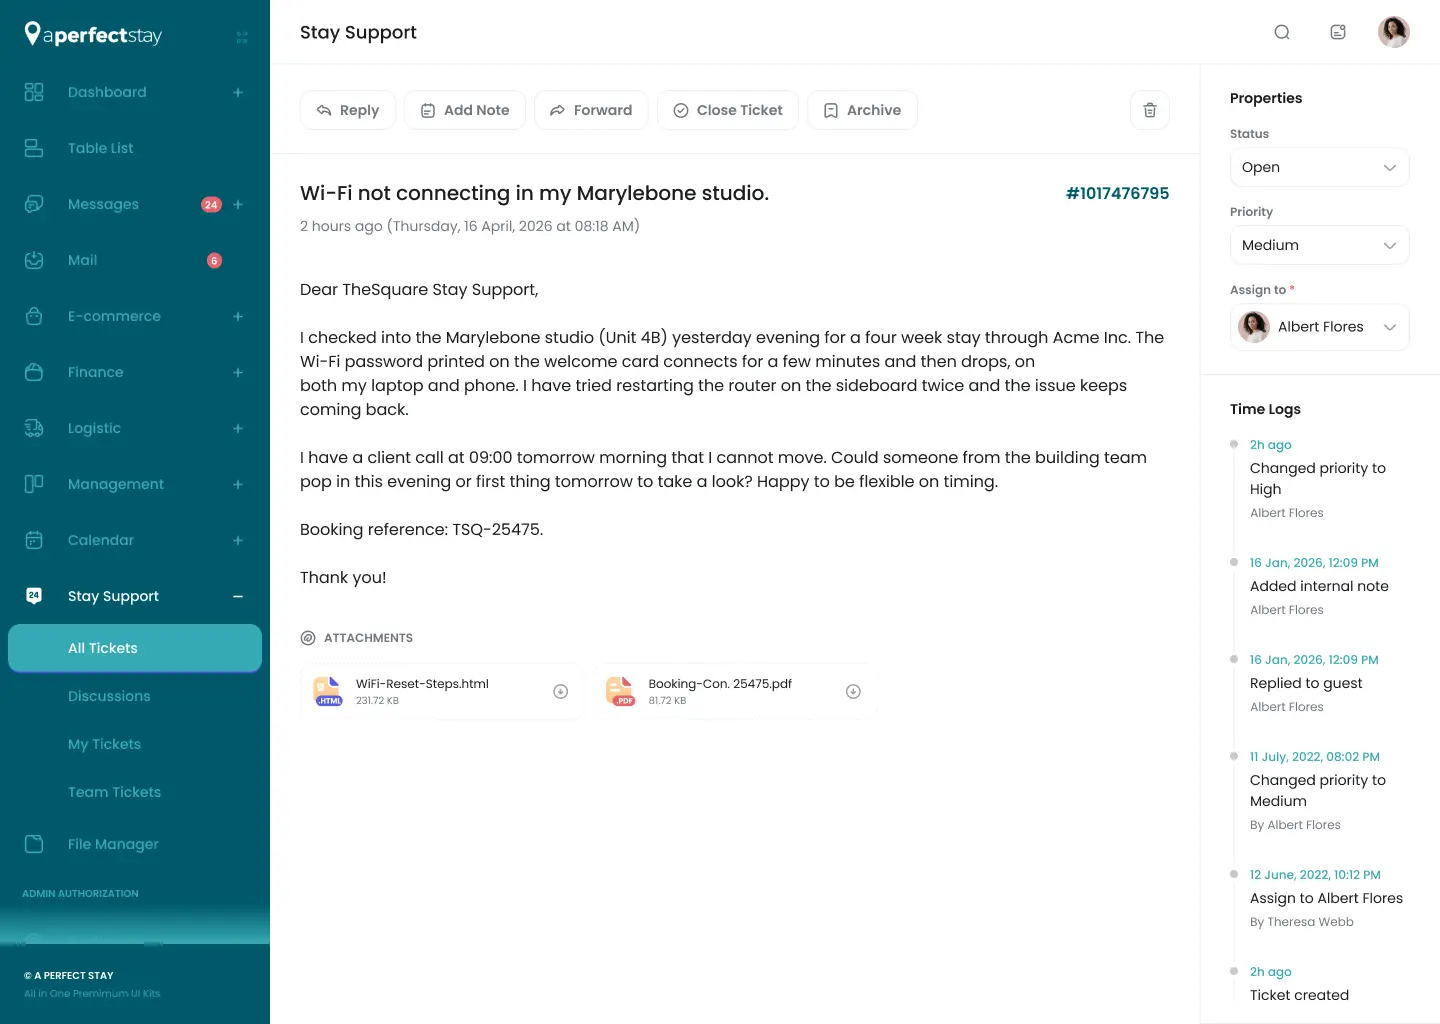Click the Add Note button
This screenshot has width=1440, height=1024.
tap(465, 110)
